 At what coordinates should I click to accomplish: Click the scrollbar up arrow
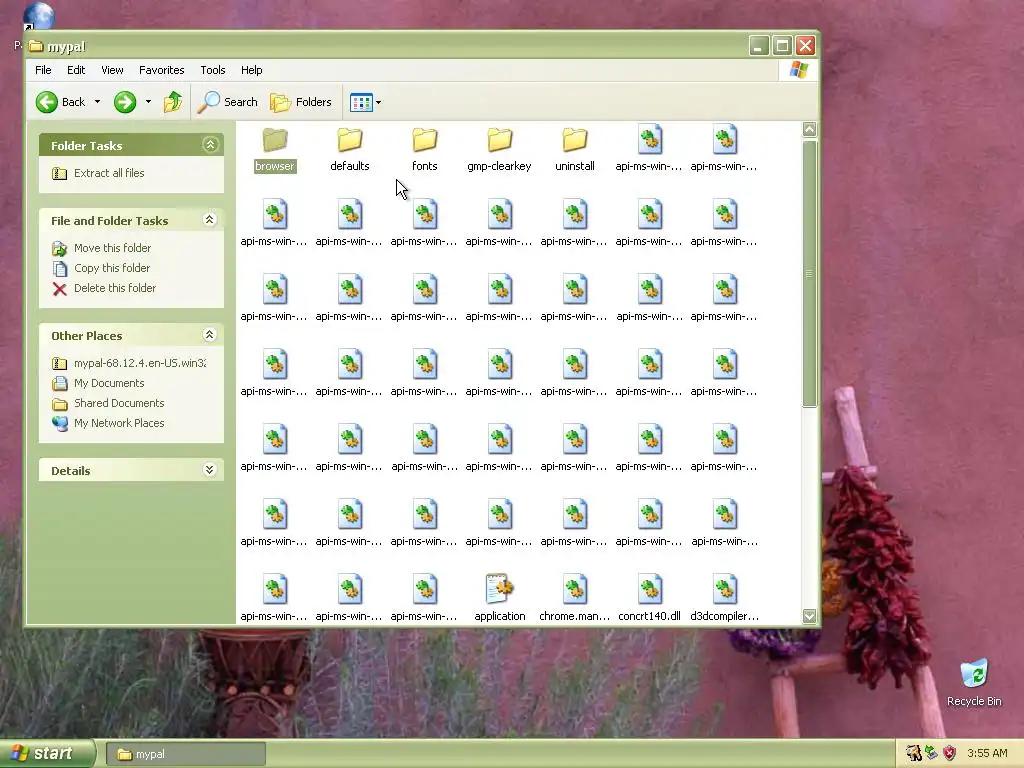[809, 129]
